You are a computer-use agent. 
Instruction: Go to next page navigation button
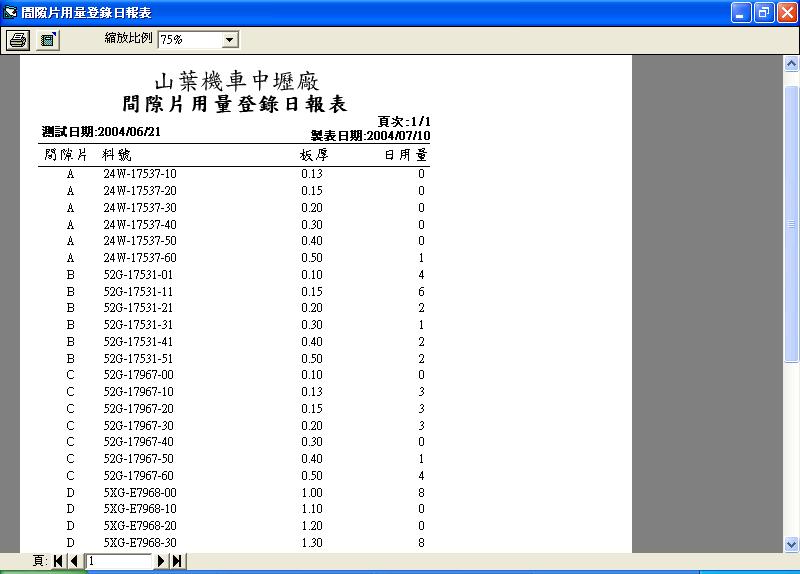click(x=161, y=561)
